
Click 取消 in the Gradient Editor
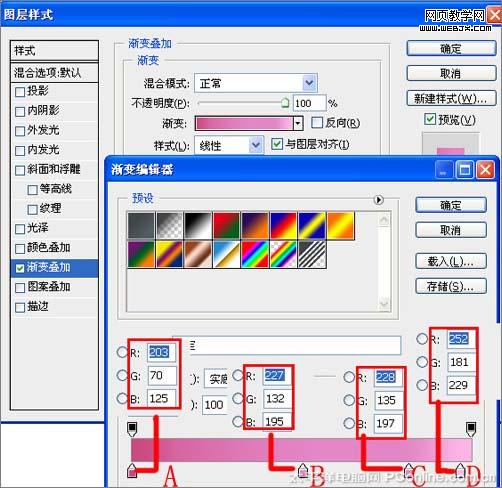451,230
